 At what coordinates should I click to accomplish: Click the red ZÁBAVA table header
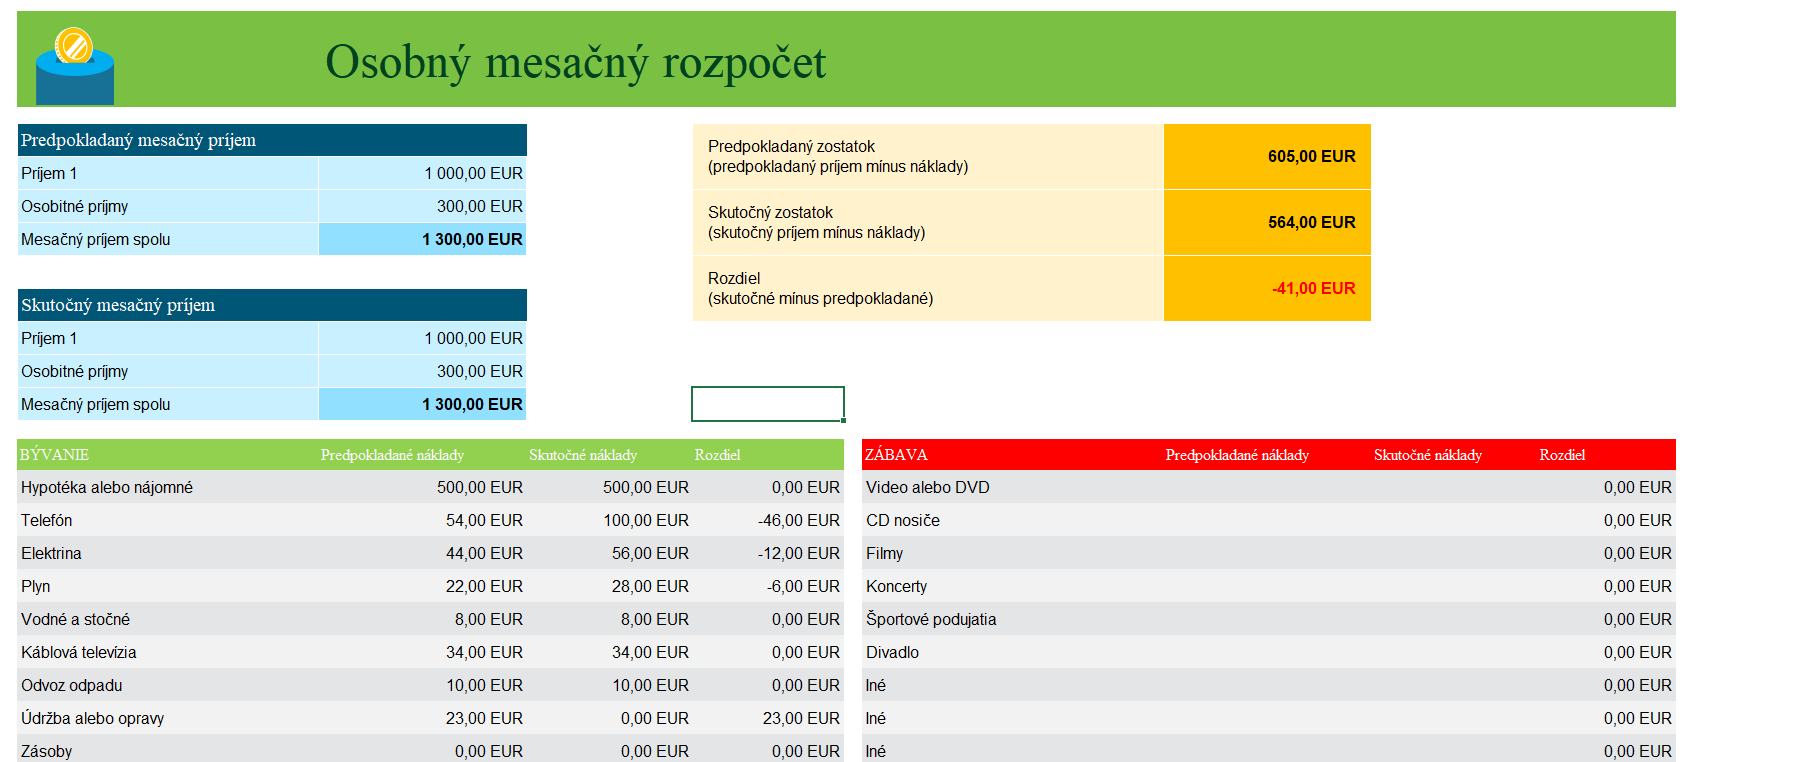point(896,455)
